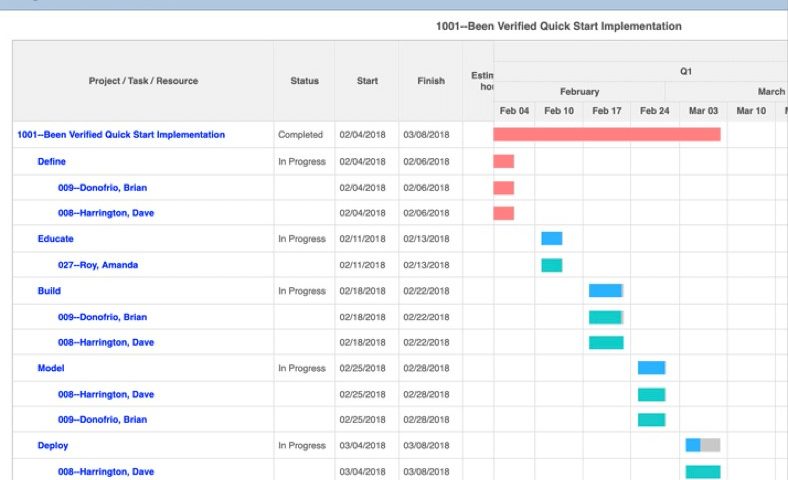Click the teal Roy, Amanda Gantt bar
788x480 pixels.
click(552, 265)
